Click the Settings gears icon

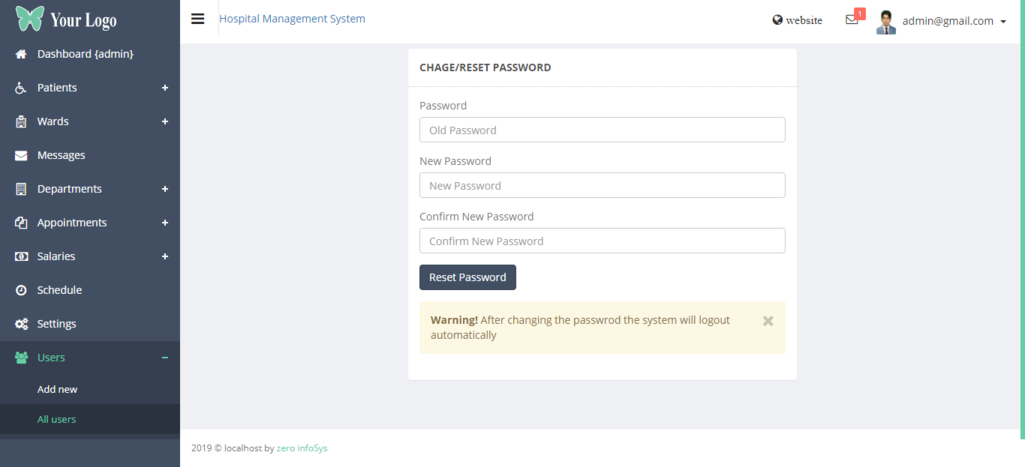tap(21, 324)
